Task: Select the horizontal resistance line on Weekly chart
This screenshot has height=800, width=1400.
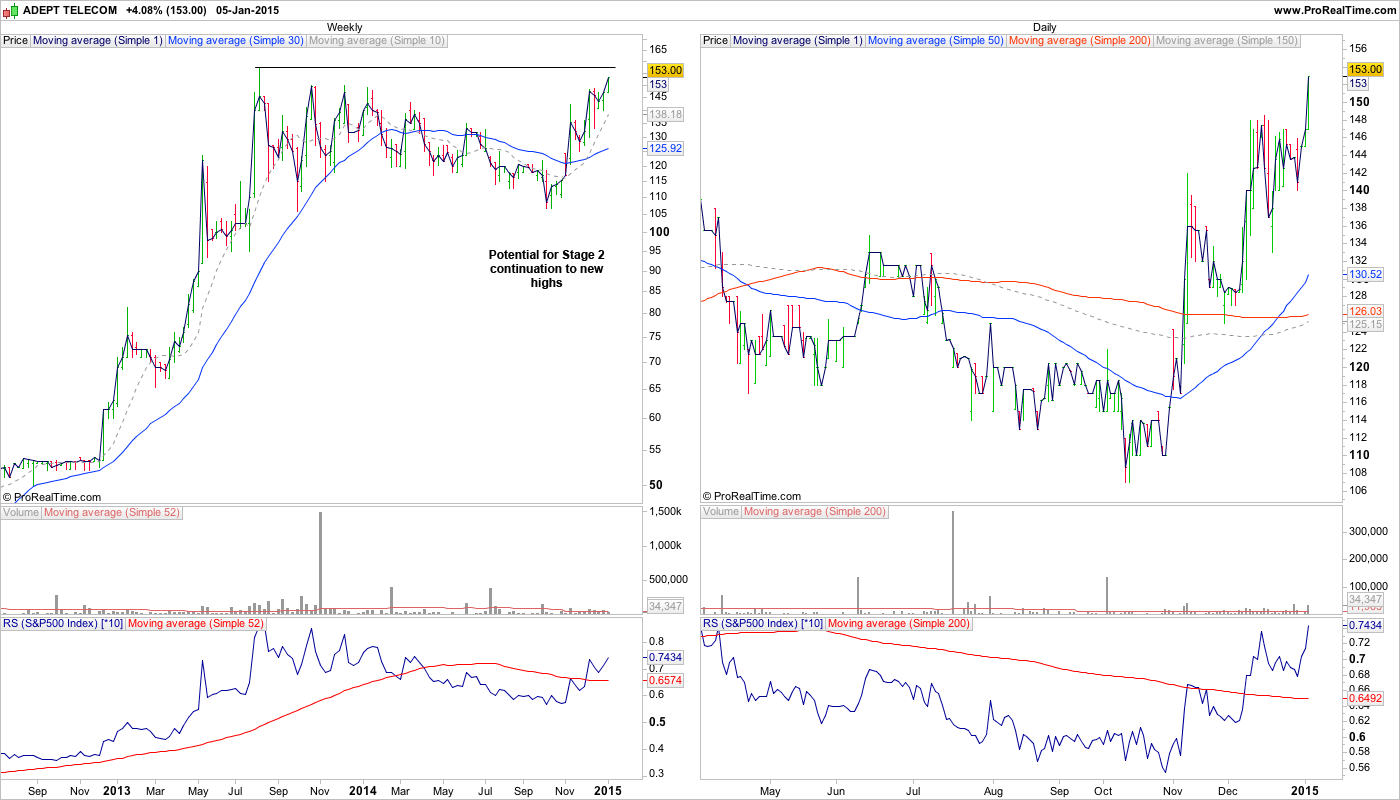Action: click(x=436, y=67)
